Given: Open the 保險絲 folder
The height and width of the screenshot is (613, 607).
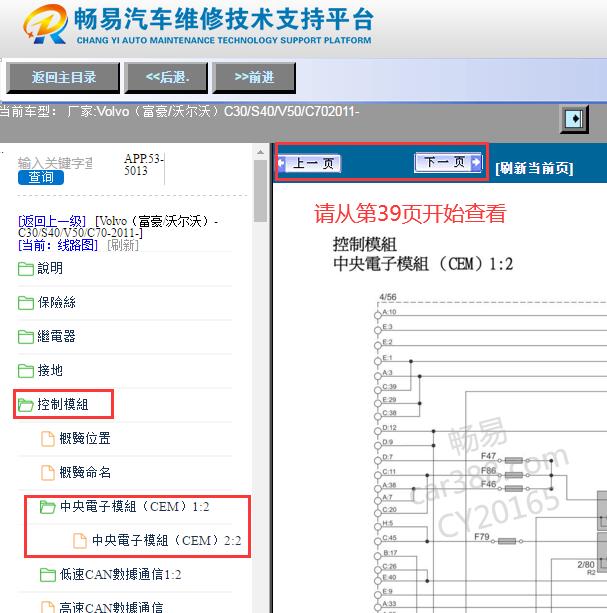Looking at the screenshot, I should [57, 302].
